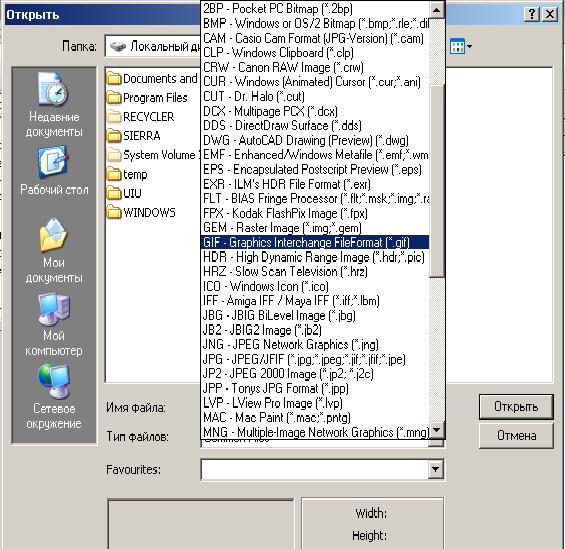
Task: Pick HDR - High Dynamic Range Image
Action: click(315, 257)
